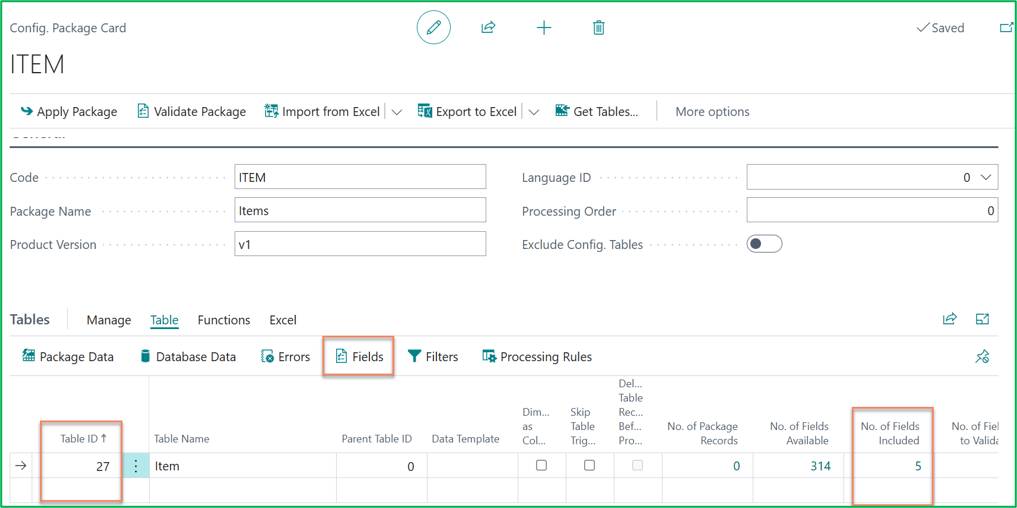The height and width of the screenshot is (508, 1017).
Task: Click the pin icon in Tables toolbar
Action: click(982, 356)
